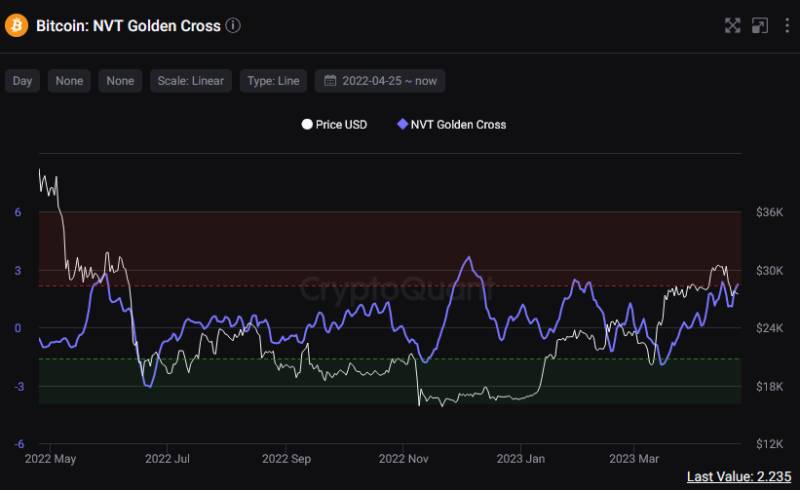This screenshot has width=800, height=490.
Task: Toggle Price USD series visibility
Action: point(335,125)
